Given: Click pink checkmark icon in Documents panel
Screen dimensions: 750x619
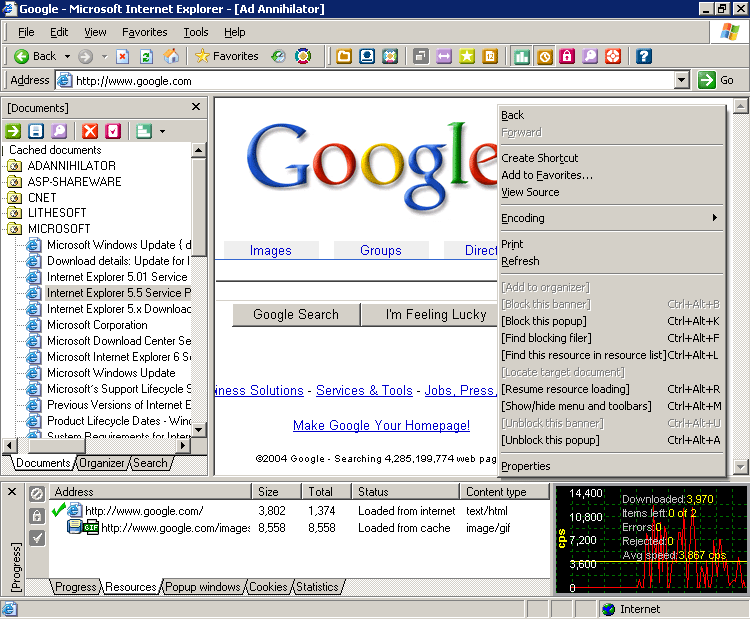Looking at the screenshot, I should (x=113, y=131).
